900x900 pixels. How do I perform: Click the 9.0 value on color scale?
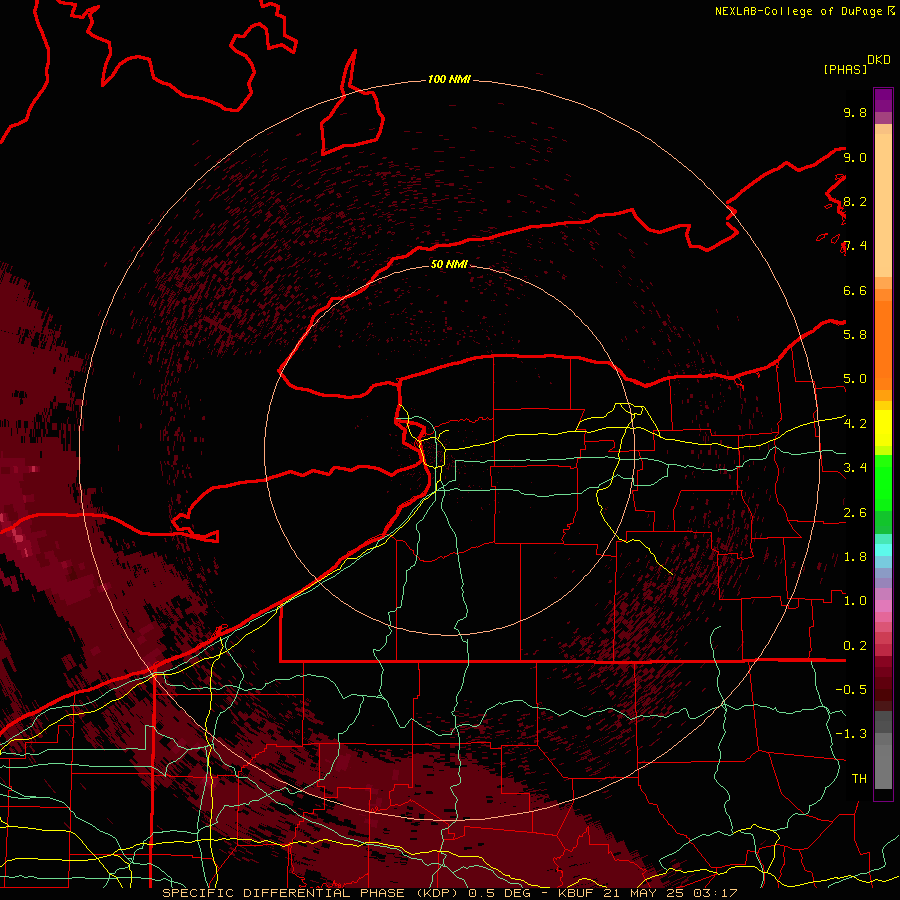855,157
